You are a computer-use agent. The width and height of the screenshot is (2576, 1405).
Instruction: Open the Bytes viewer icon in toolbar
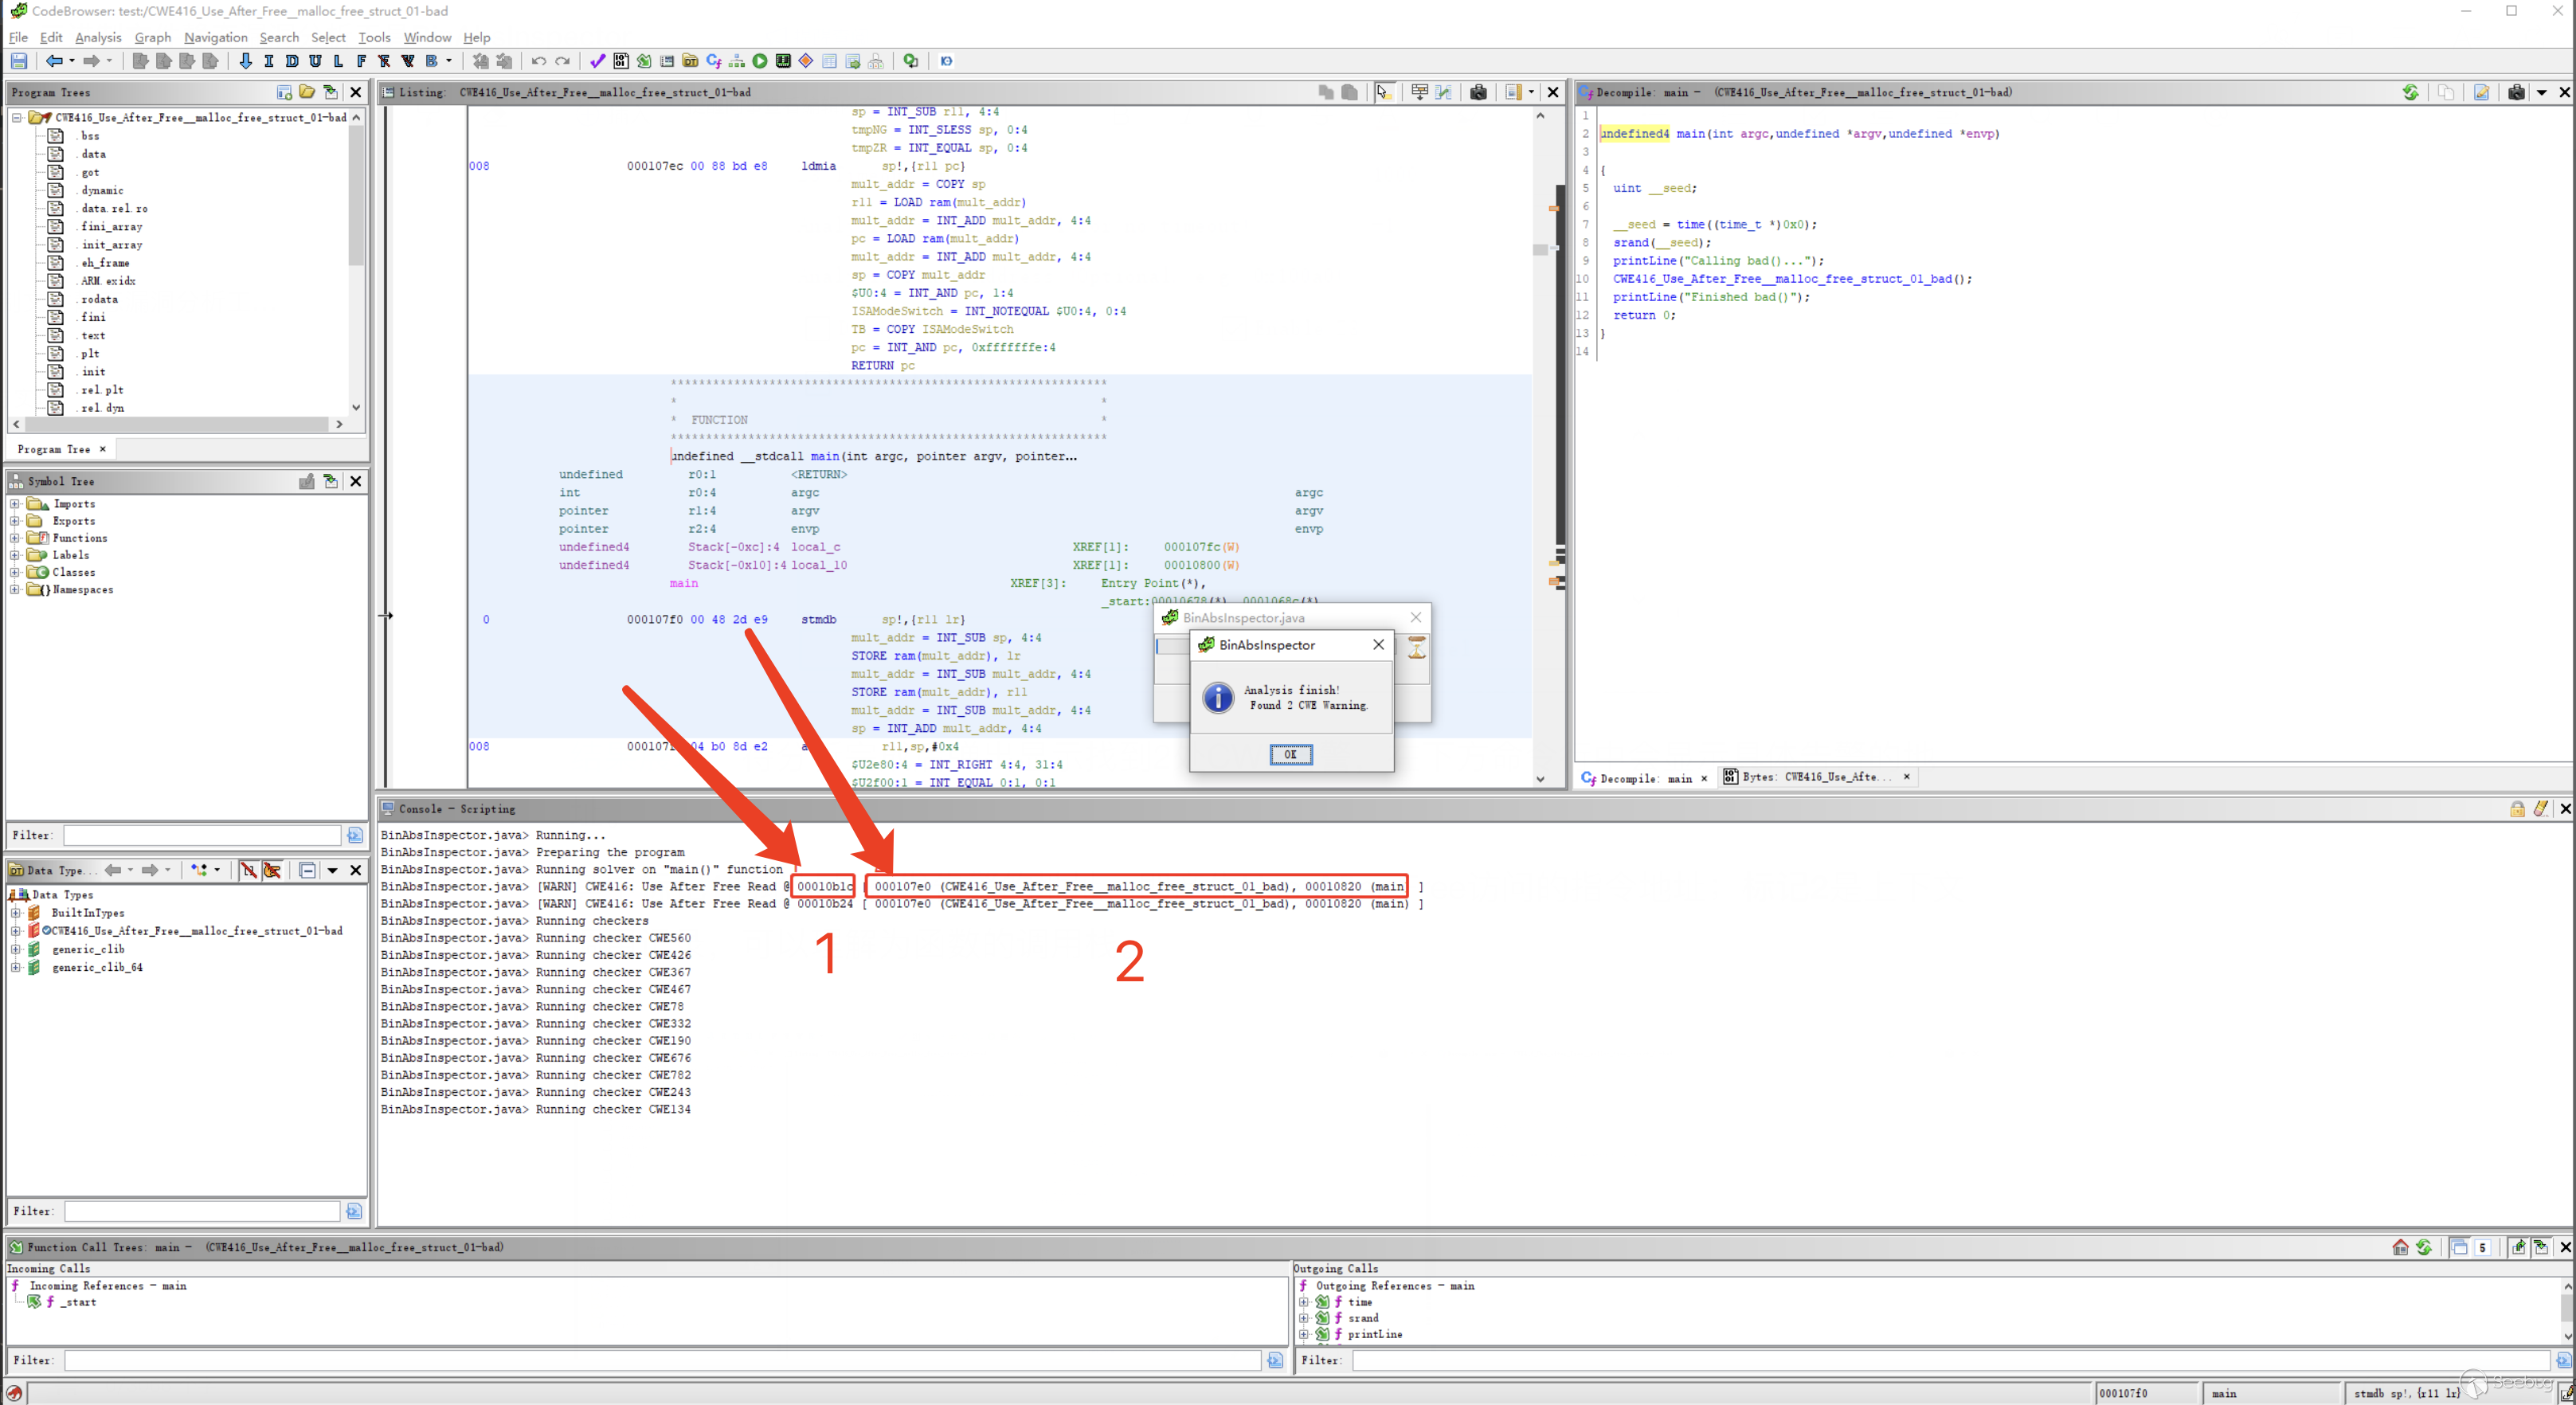621,61
